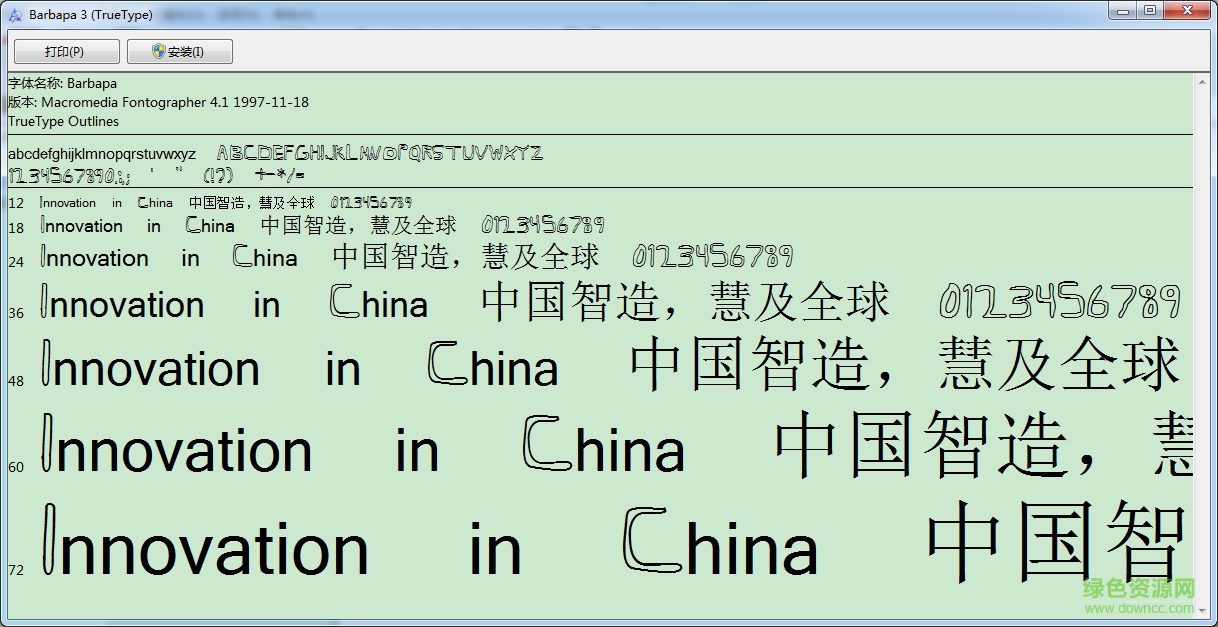1218x627 pixels.
Task: Click the font viewer icon in title bar
Action: (15, 14)
